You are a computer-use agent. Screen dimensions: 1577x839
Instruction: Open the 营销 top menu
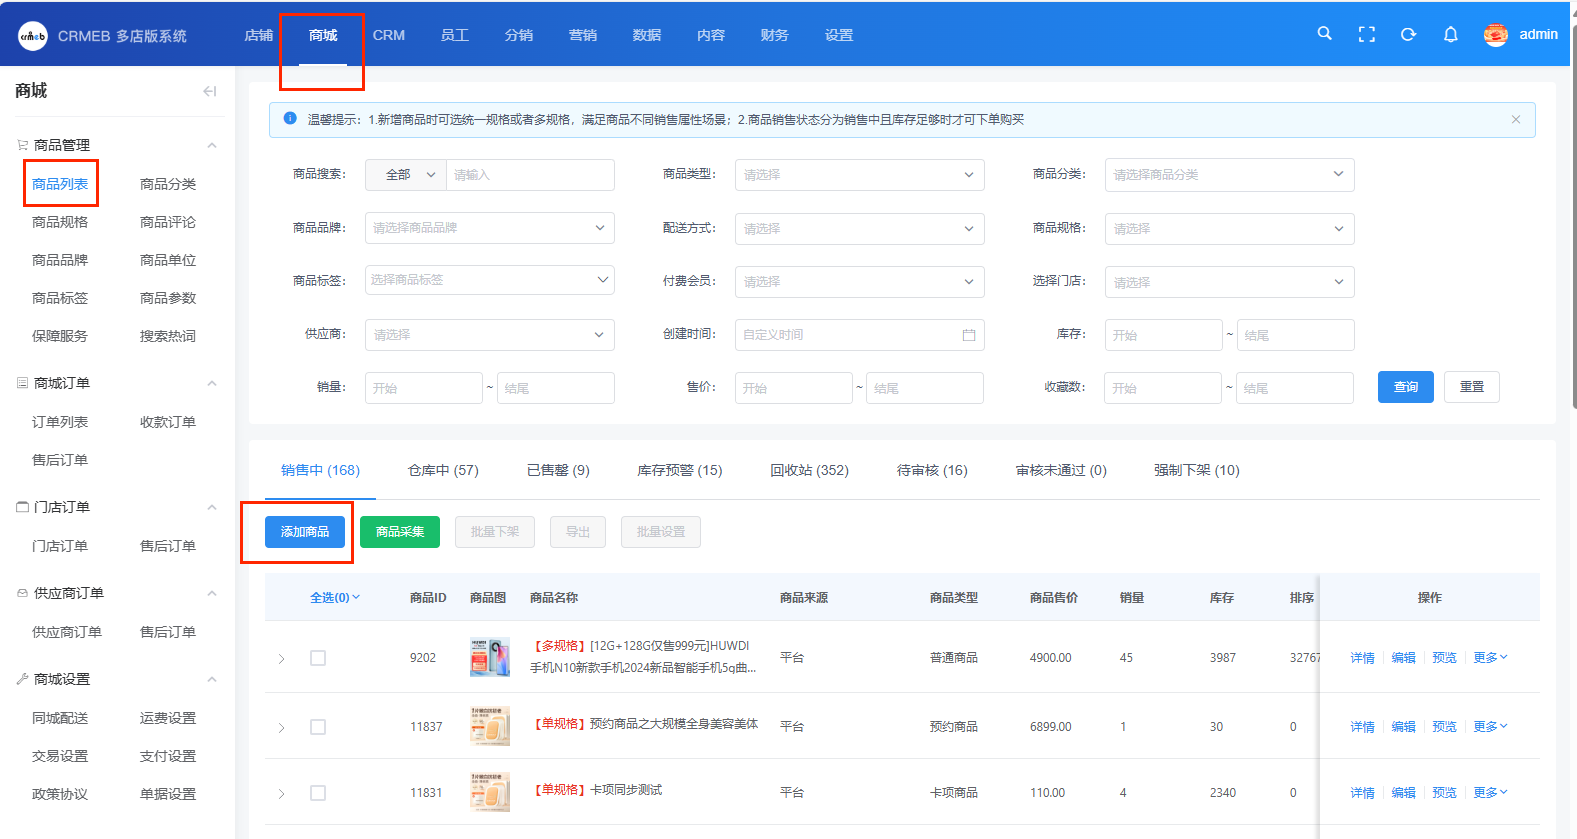pos(582,35)
